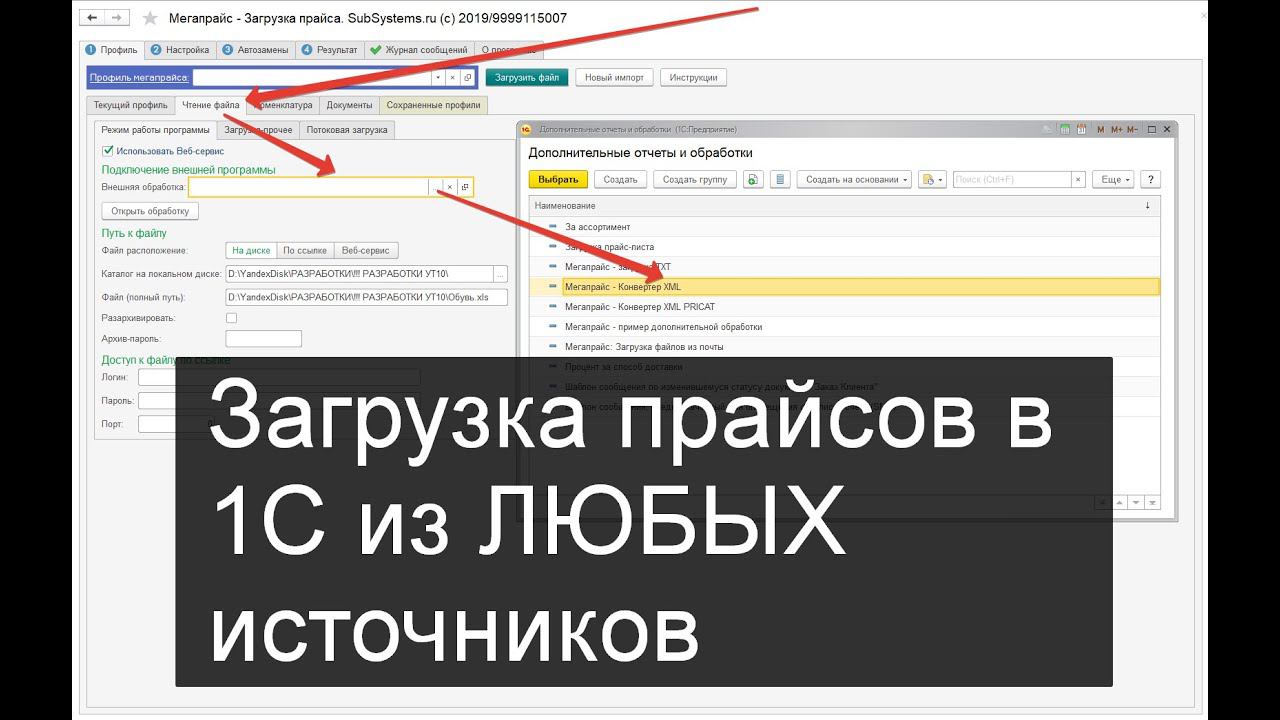The width and height of the screenshot is (1280, 720).
Task: Click the Создать группу button
Action: click(x=696, y=179)
